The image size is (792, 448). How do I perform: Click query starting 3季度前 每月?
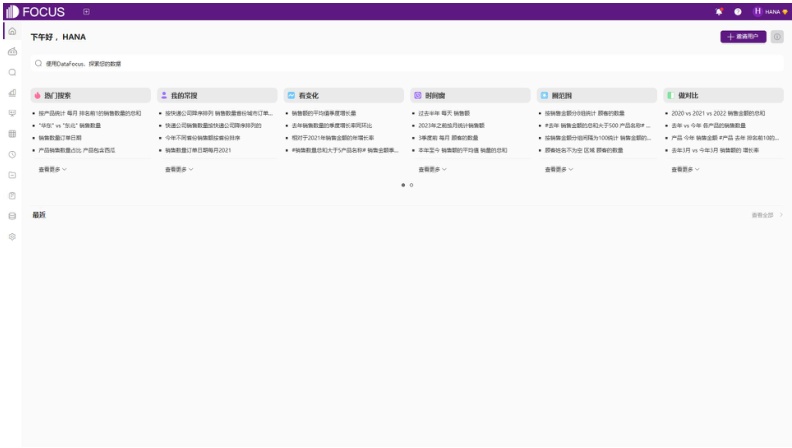448,138
